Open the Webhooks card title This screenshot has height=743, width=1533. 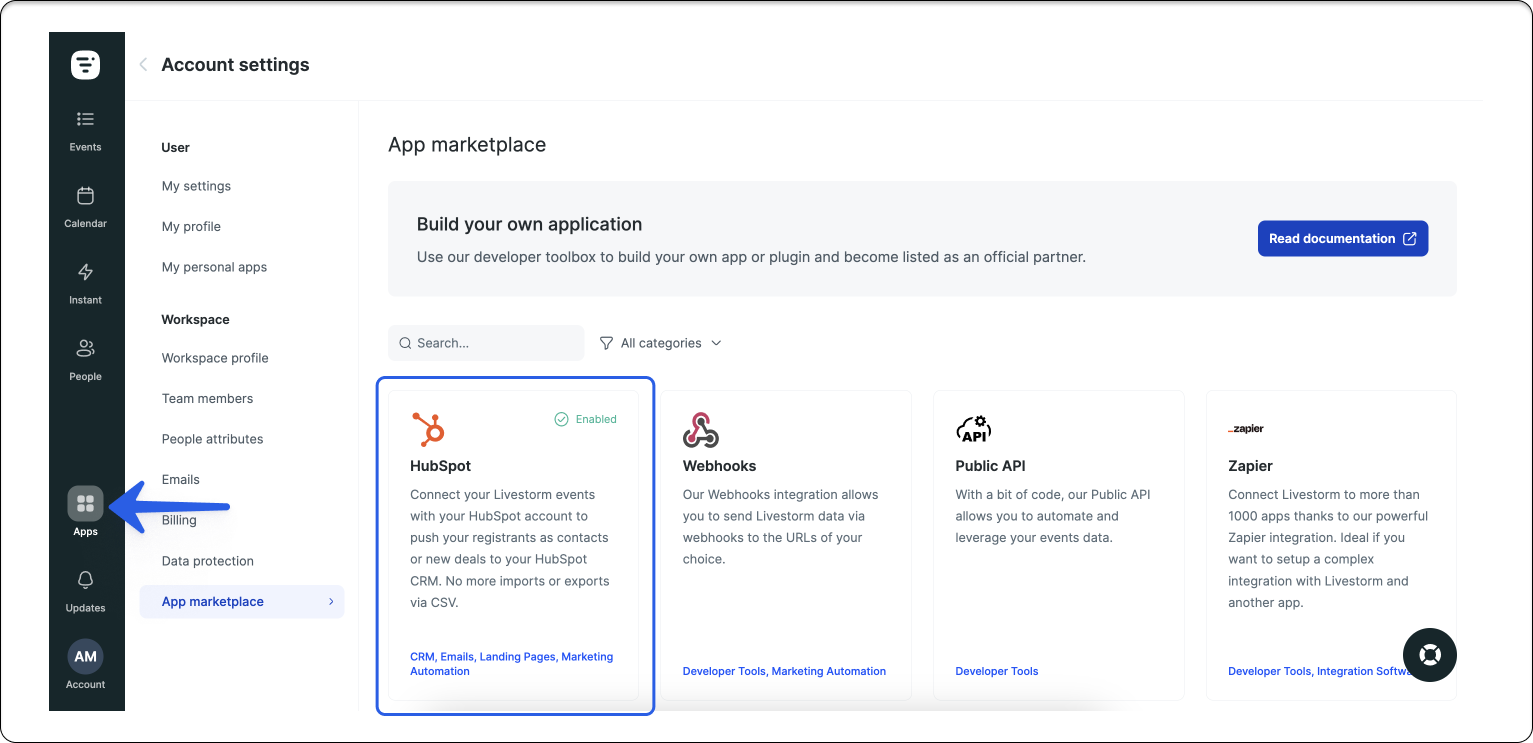click(719, 466)
